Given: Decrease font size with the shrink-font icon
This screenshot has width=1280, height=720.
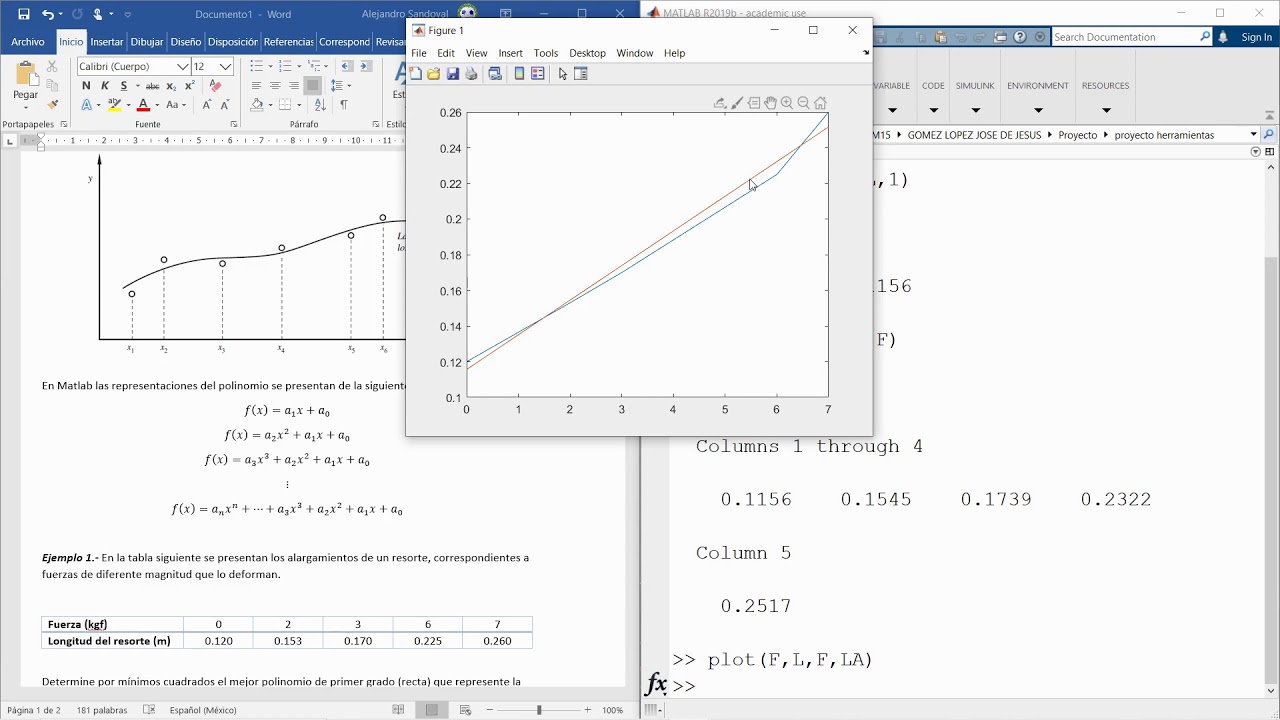Looking at the screenshot, I should coord(224,104).
